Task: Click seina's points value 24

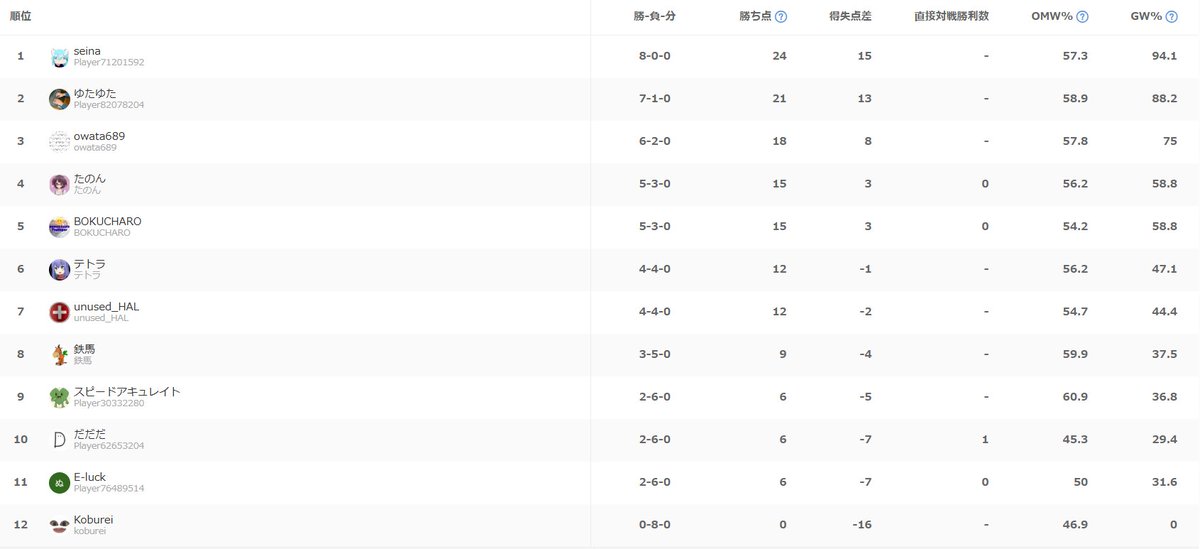Action: coord(779,56)
